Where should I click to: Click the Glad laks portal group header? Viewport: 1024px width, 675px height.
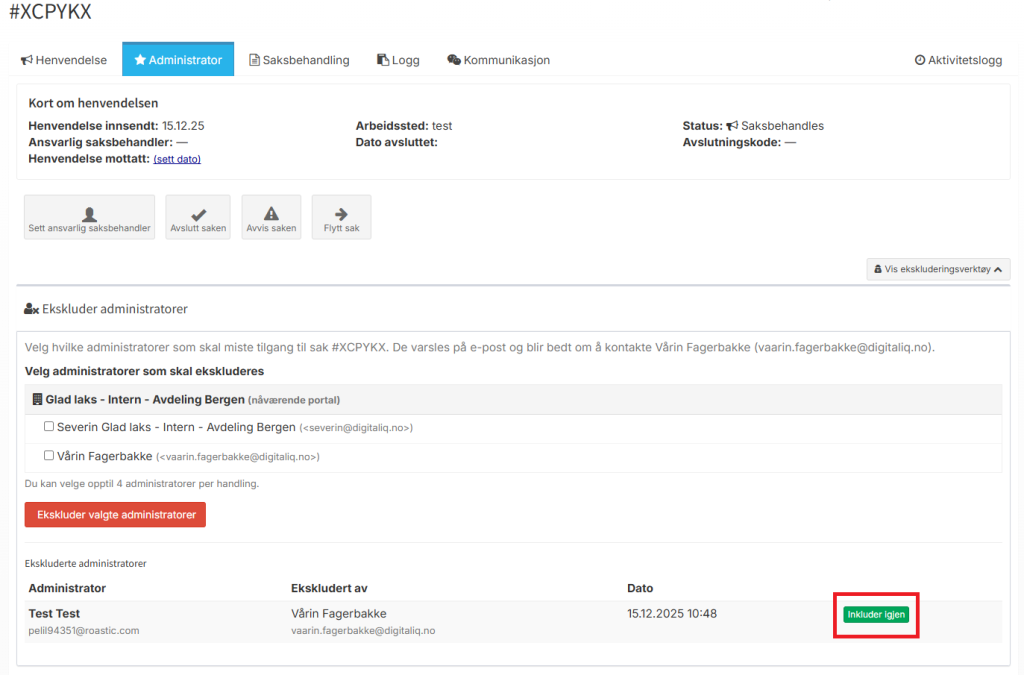pyautogui.click(x=144, y=400)
